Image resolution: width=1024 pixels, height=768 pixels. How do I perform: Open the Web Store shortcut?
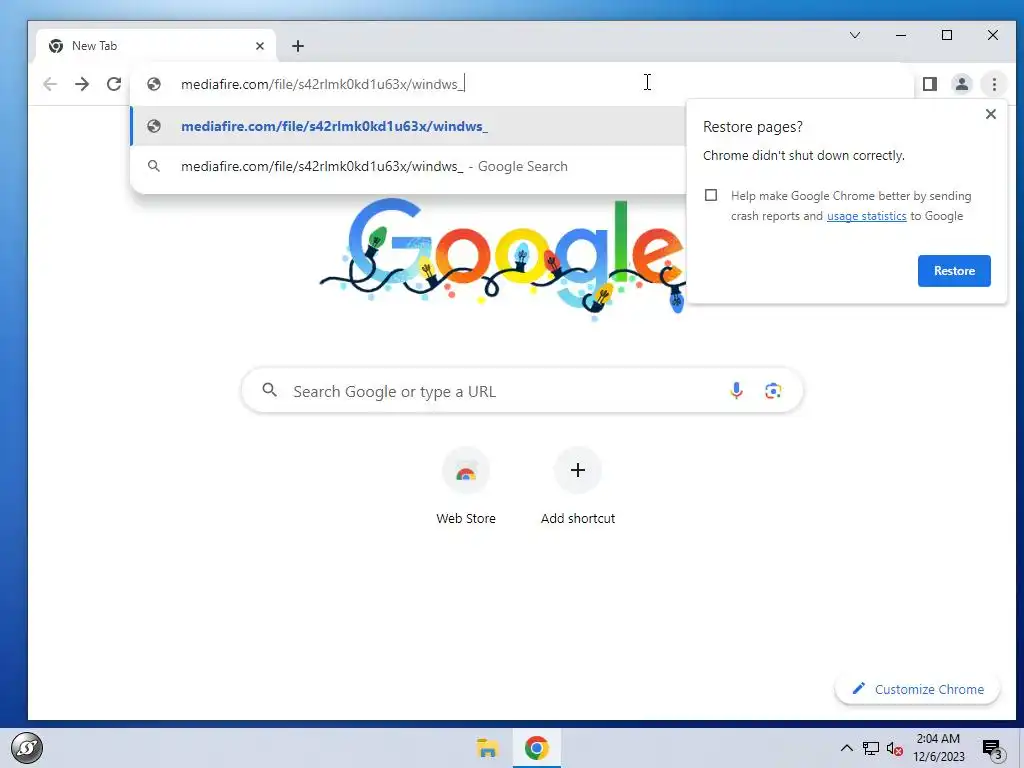466,487
